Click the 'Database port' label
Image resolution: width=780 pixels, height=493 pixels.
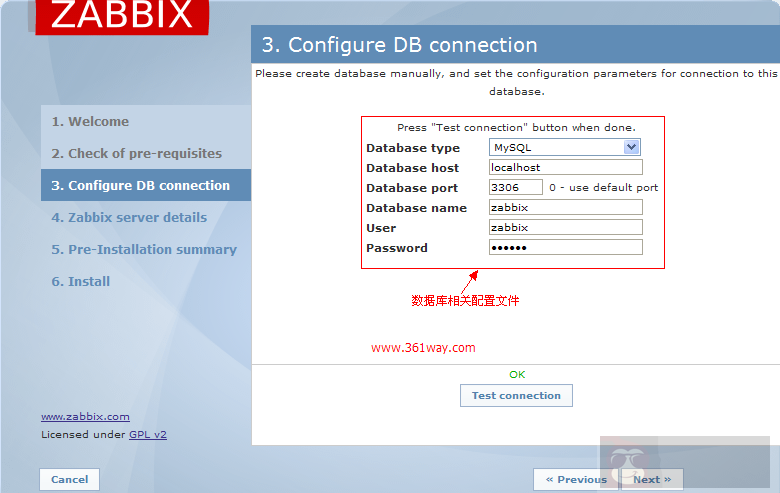[x=412, y=188]
